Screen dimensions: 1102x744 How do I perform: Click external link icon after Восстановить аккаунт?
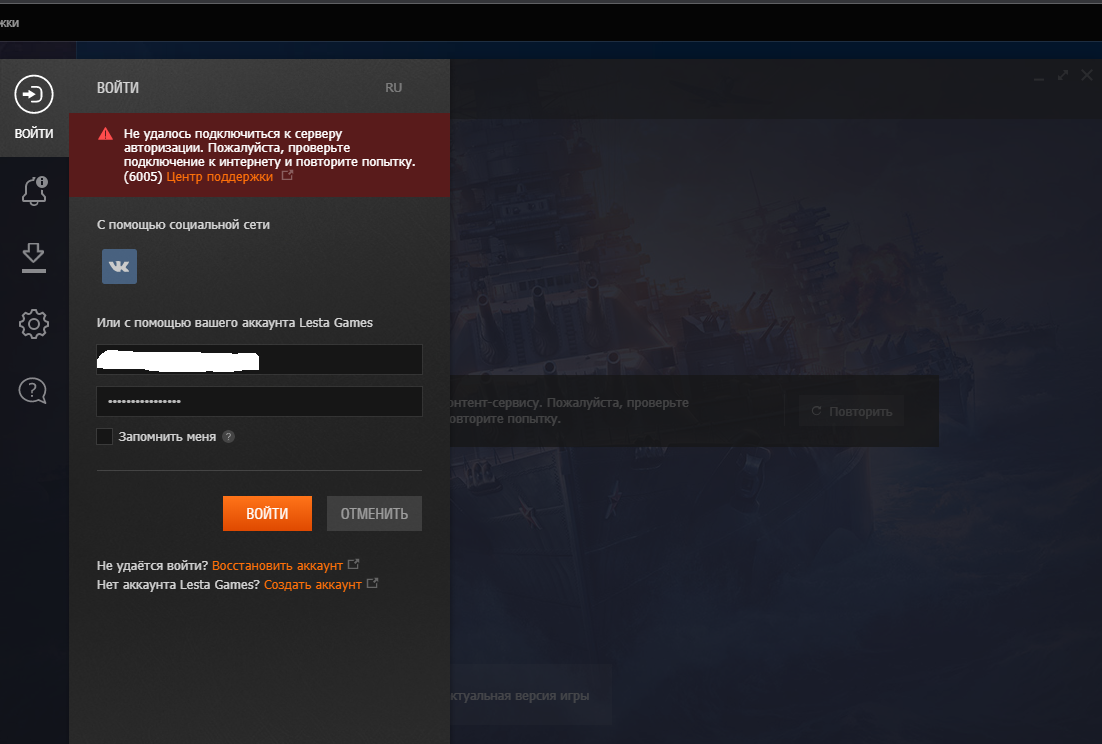[x=354, y=564]
